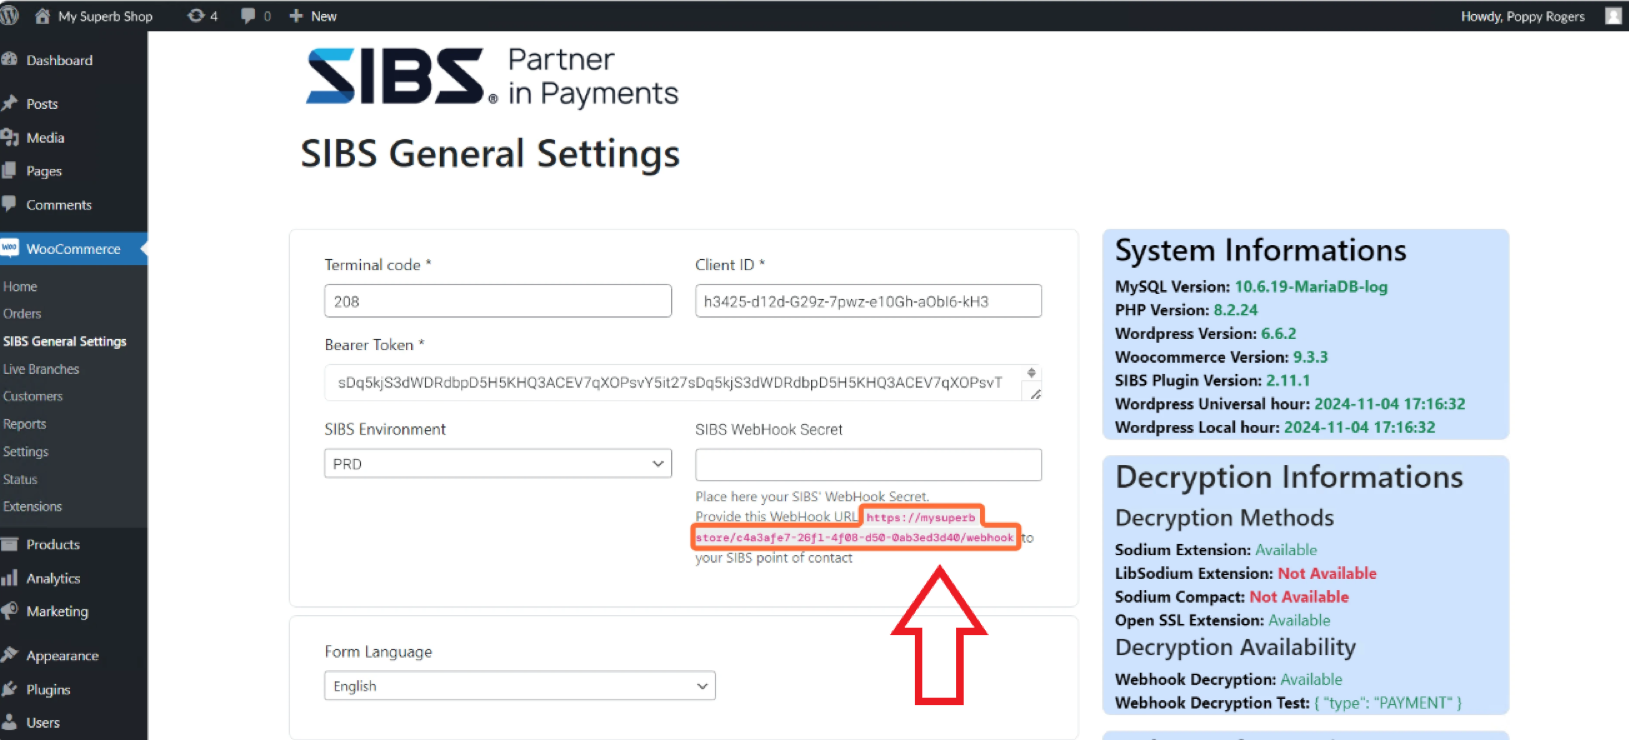Image resolution: width=1629 pixels, height=740 pixels.
Task: Expand the Form Language dropdown
Action: 519,686
